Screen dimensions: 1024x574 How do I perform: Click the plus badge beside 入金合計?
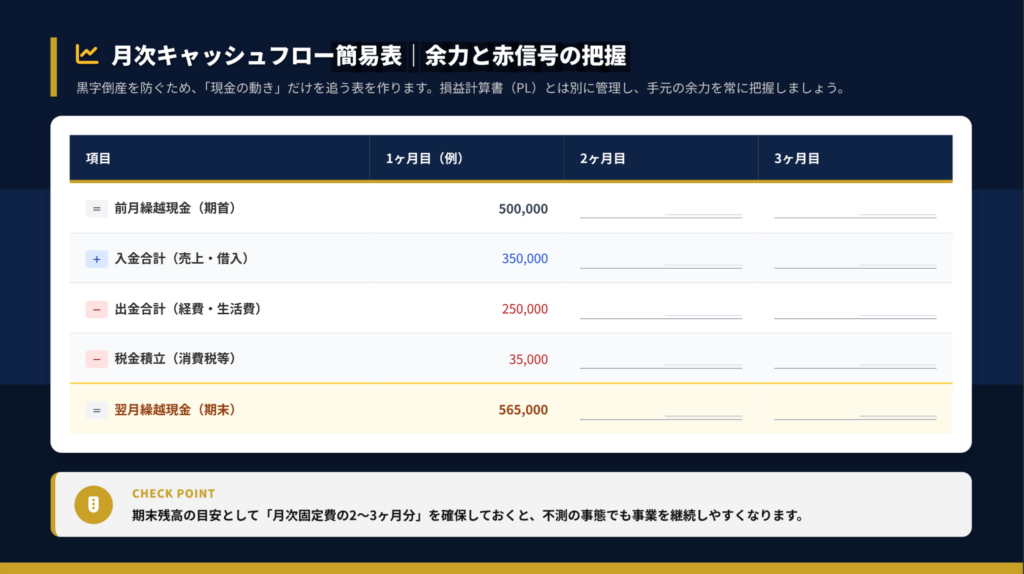97,259
